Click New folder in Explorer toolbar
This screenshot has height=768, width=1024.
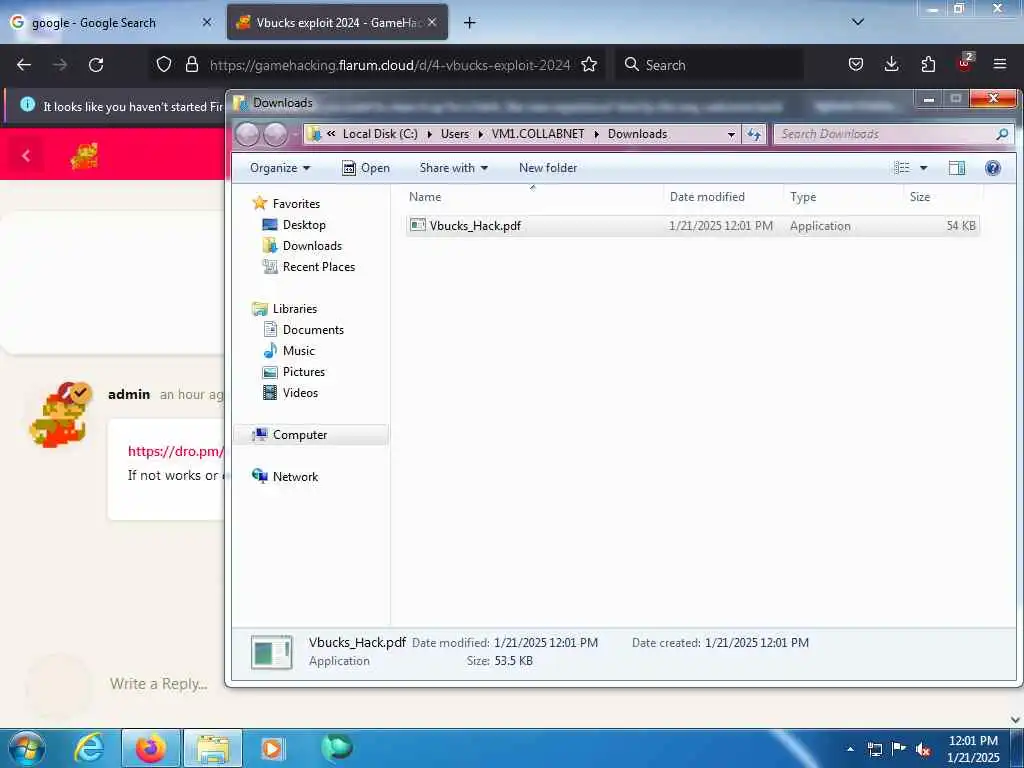coord(548,168)
